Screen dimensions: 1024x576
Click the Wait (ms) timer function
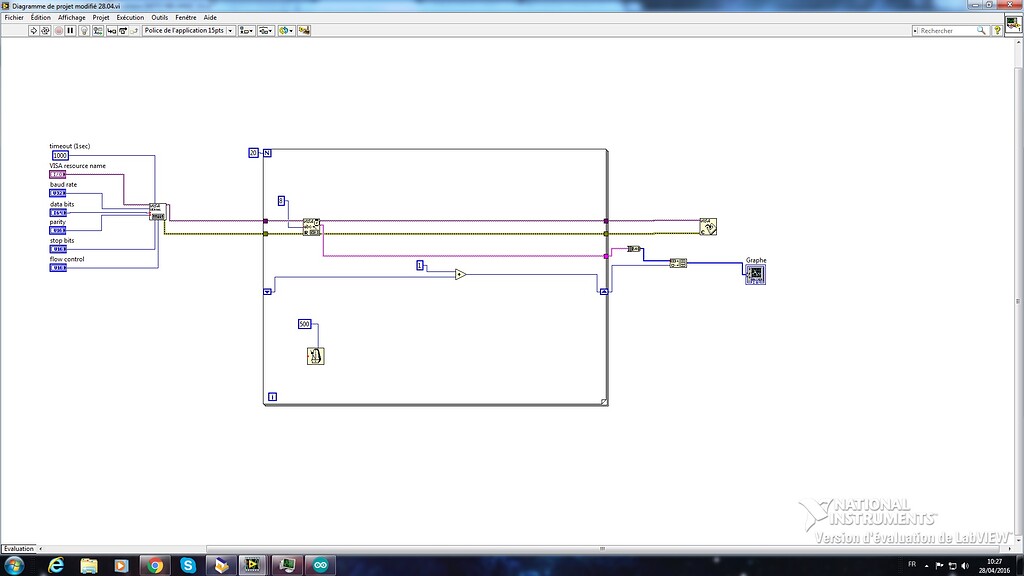pyautogui.click(x=315, y=355)
